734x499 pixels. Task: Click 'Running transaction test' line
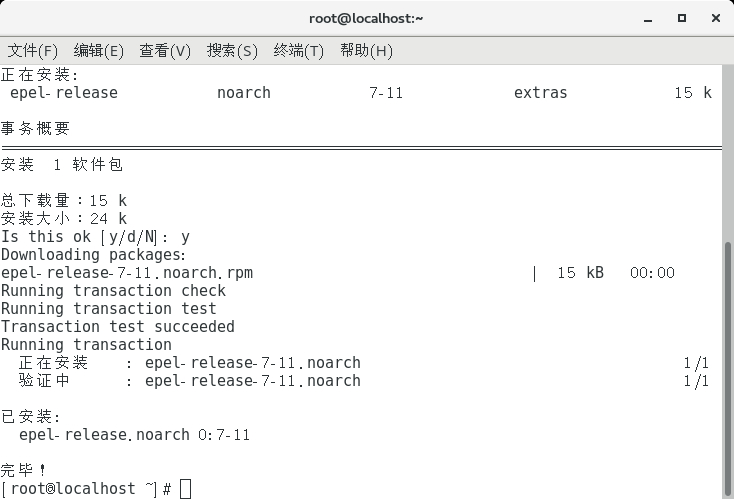[x=109, y=309]
